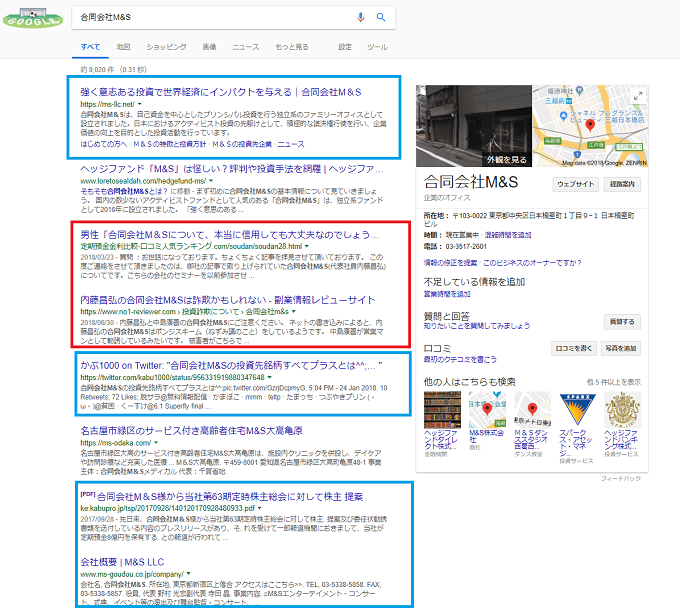Click the フィードバック link

621,478
